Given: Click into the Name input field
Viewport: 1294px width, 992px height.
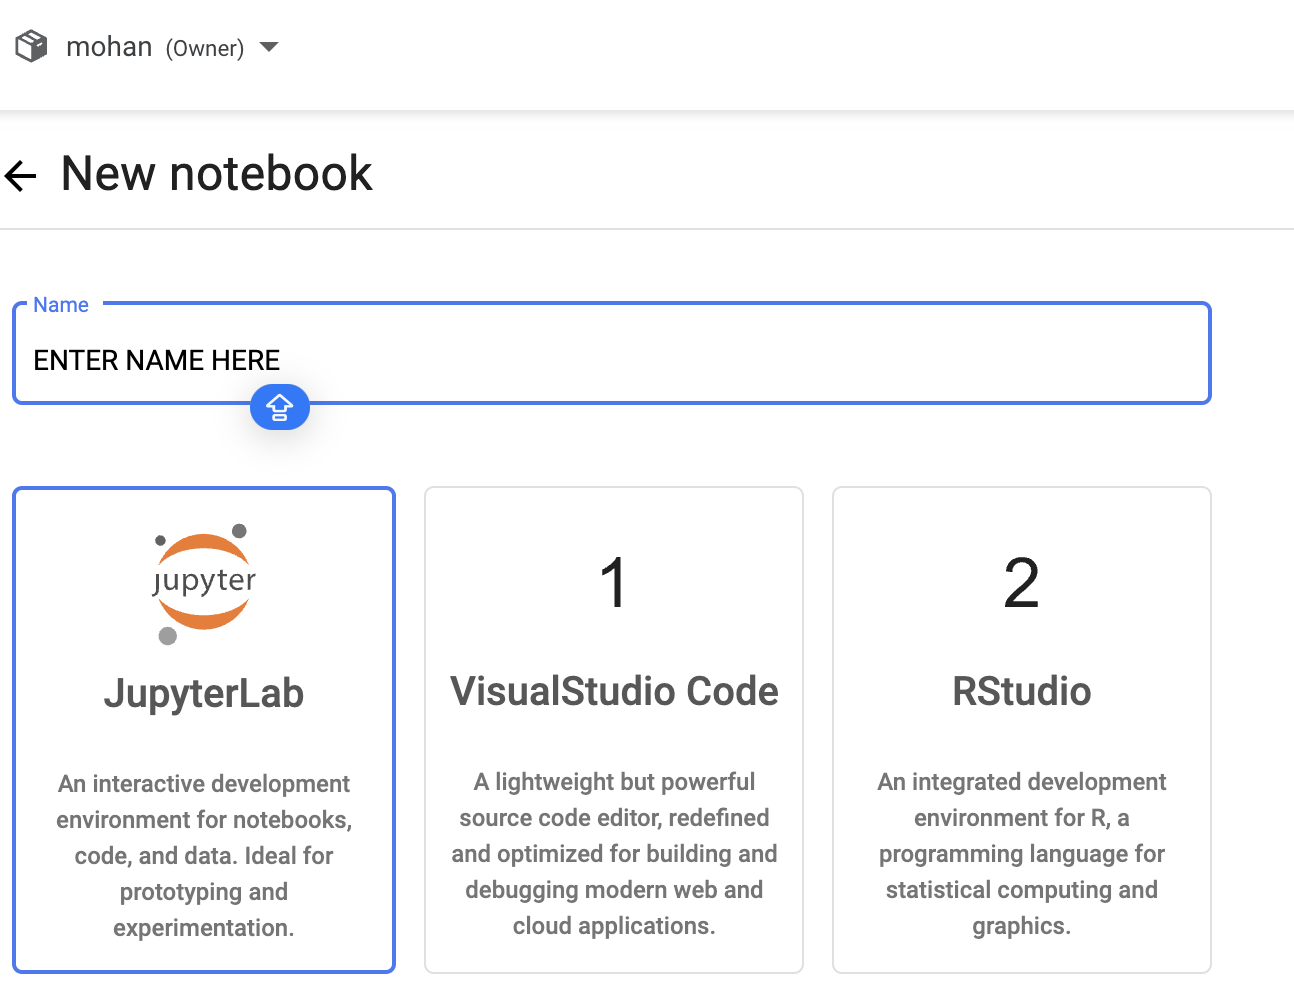Looking at the screenshot, I should coord(612,353).
